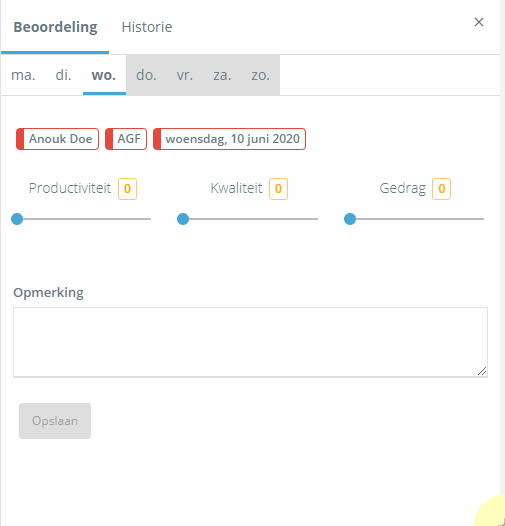
Task: Click the Kwaliteit slider handle
Action: pyautogui.click(x=183, y=219)
